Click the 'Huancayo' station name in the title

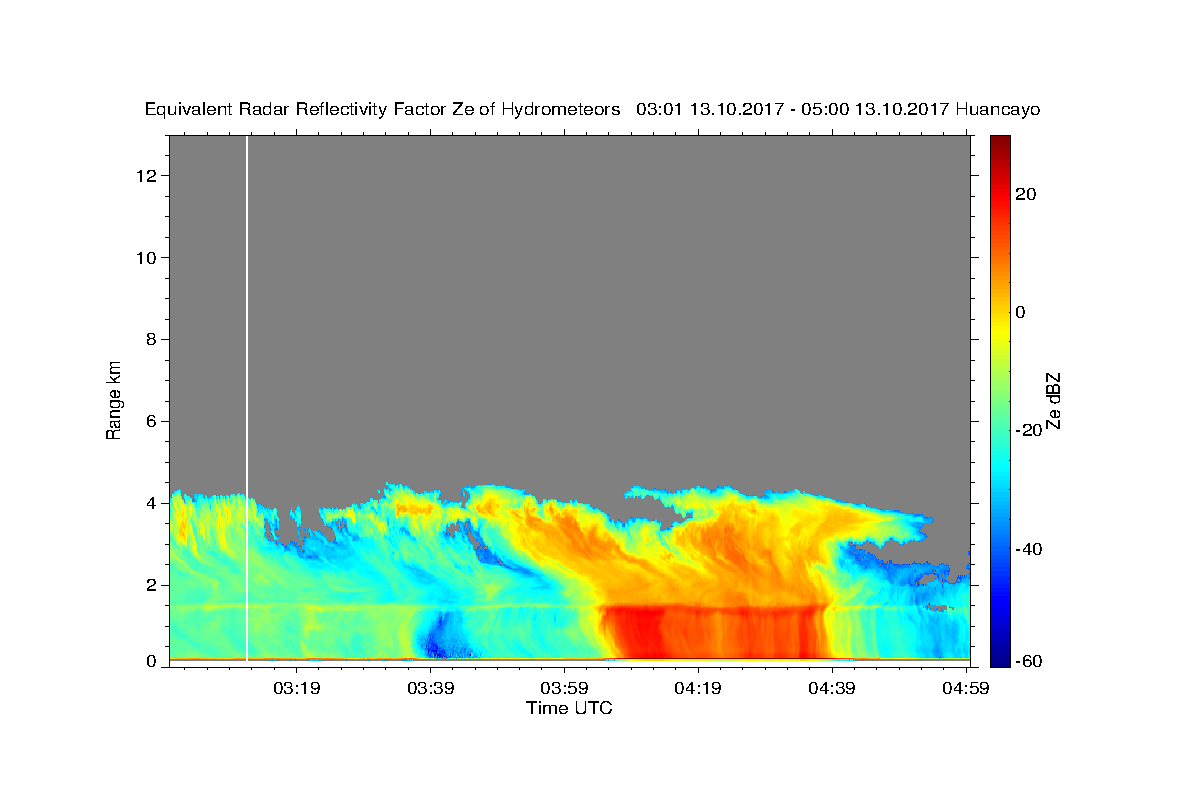998,109
